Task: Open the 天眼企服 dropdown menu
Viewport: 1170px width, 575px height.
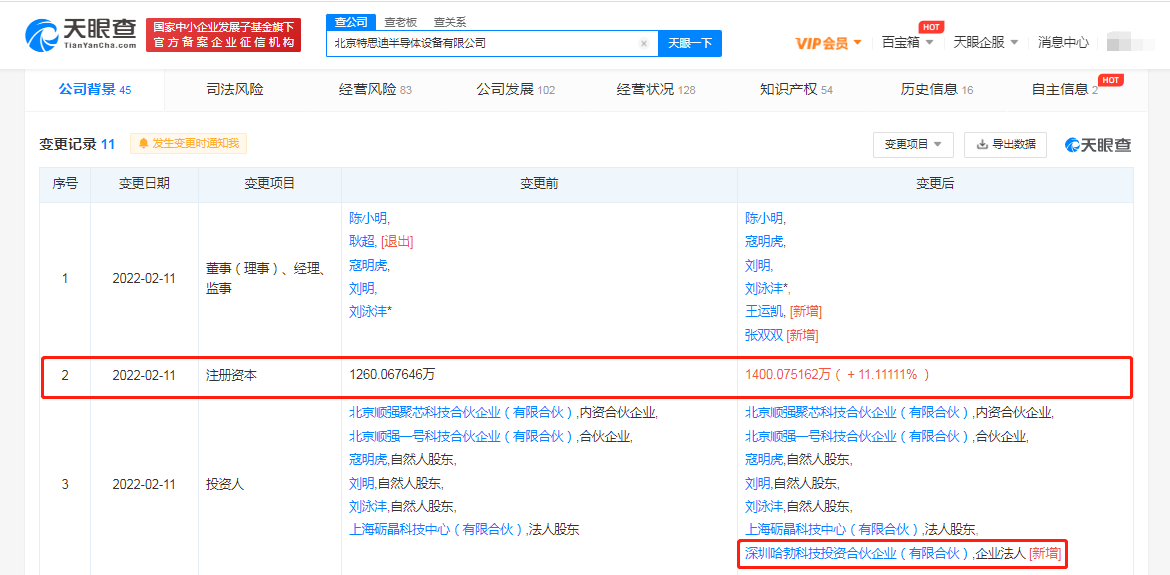Action: pos(985,43)
